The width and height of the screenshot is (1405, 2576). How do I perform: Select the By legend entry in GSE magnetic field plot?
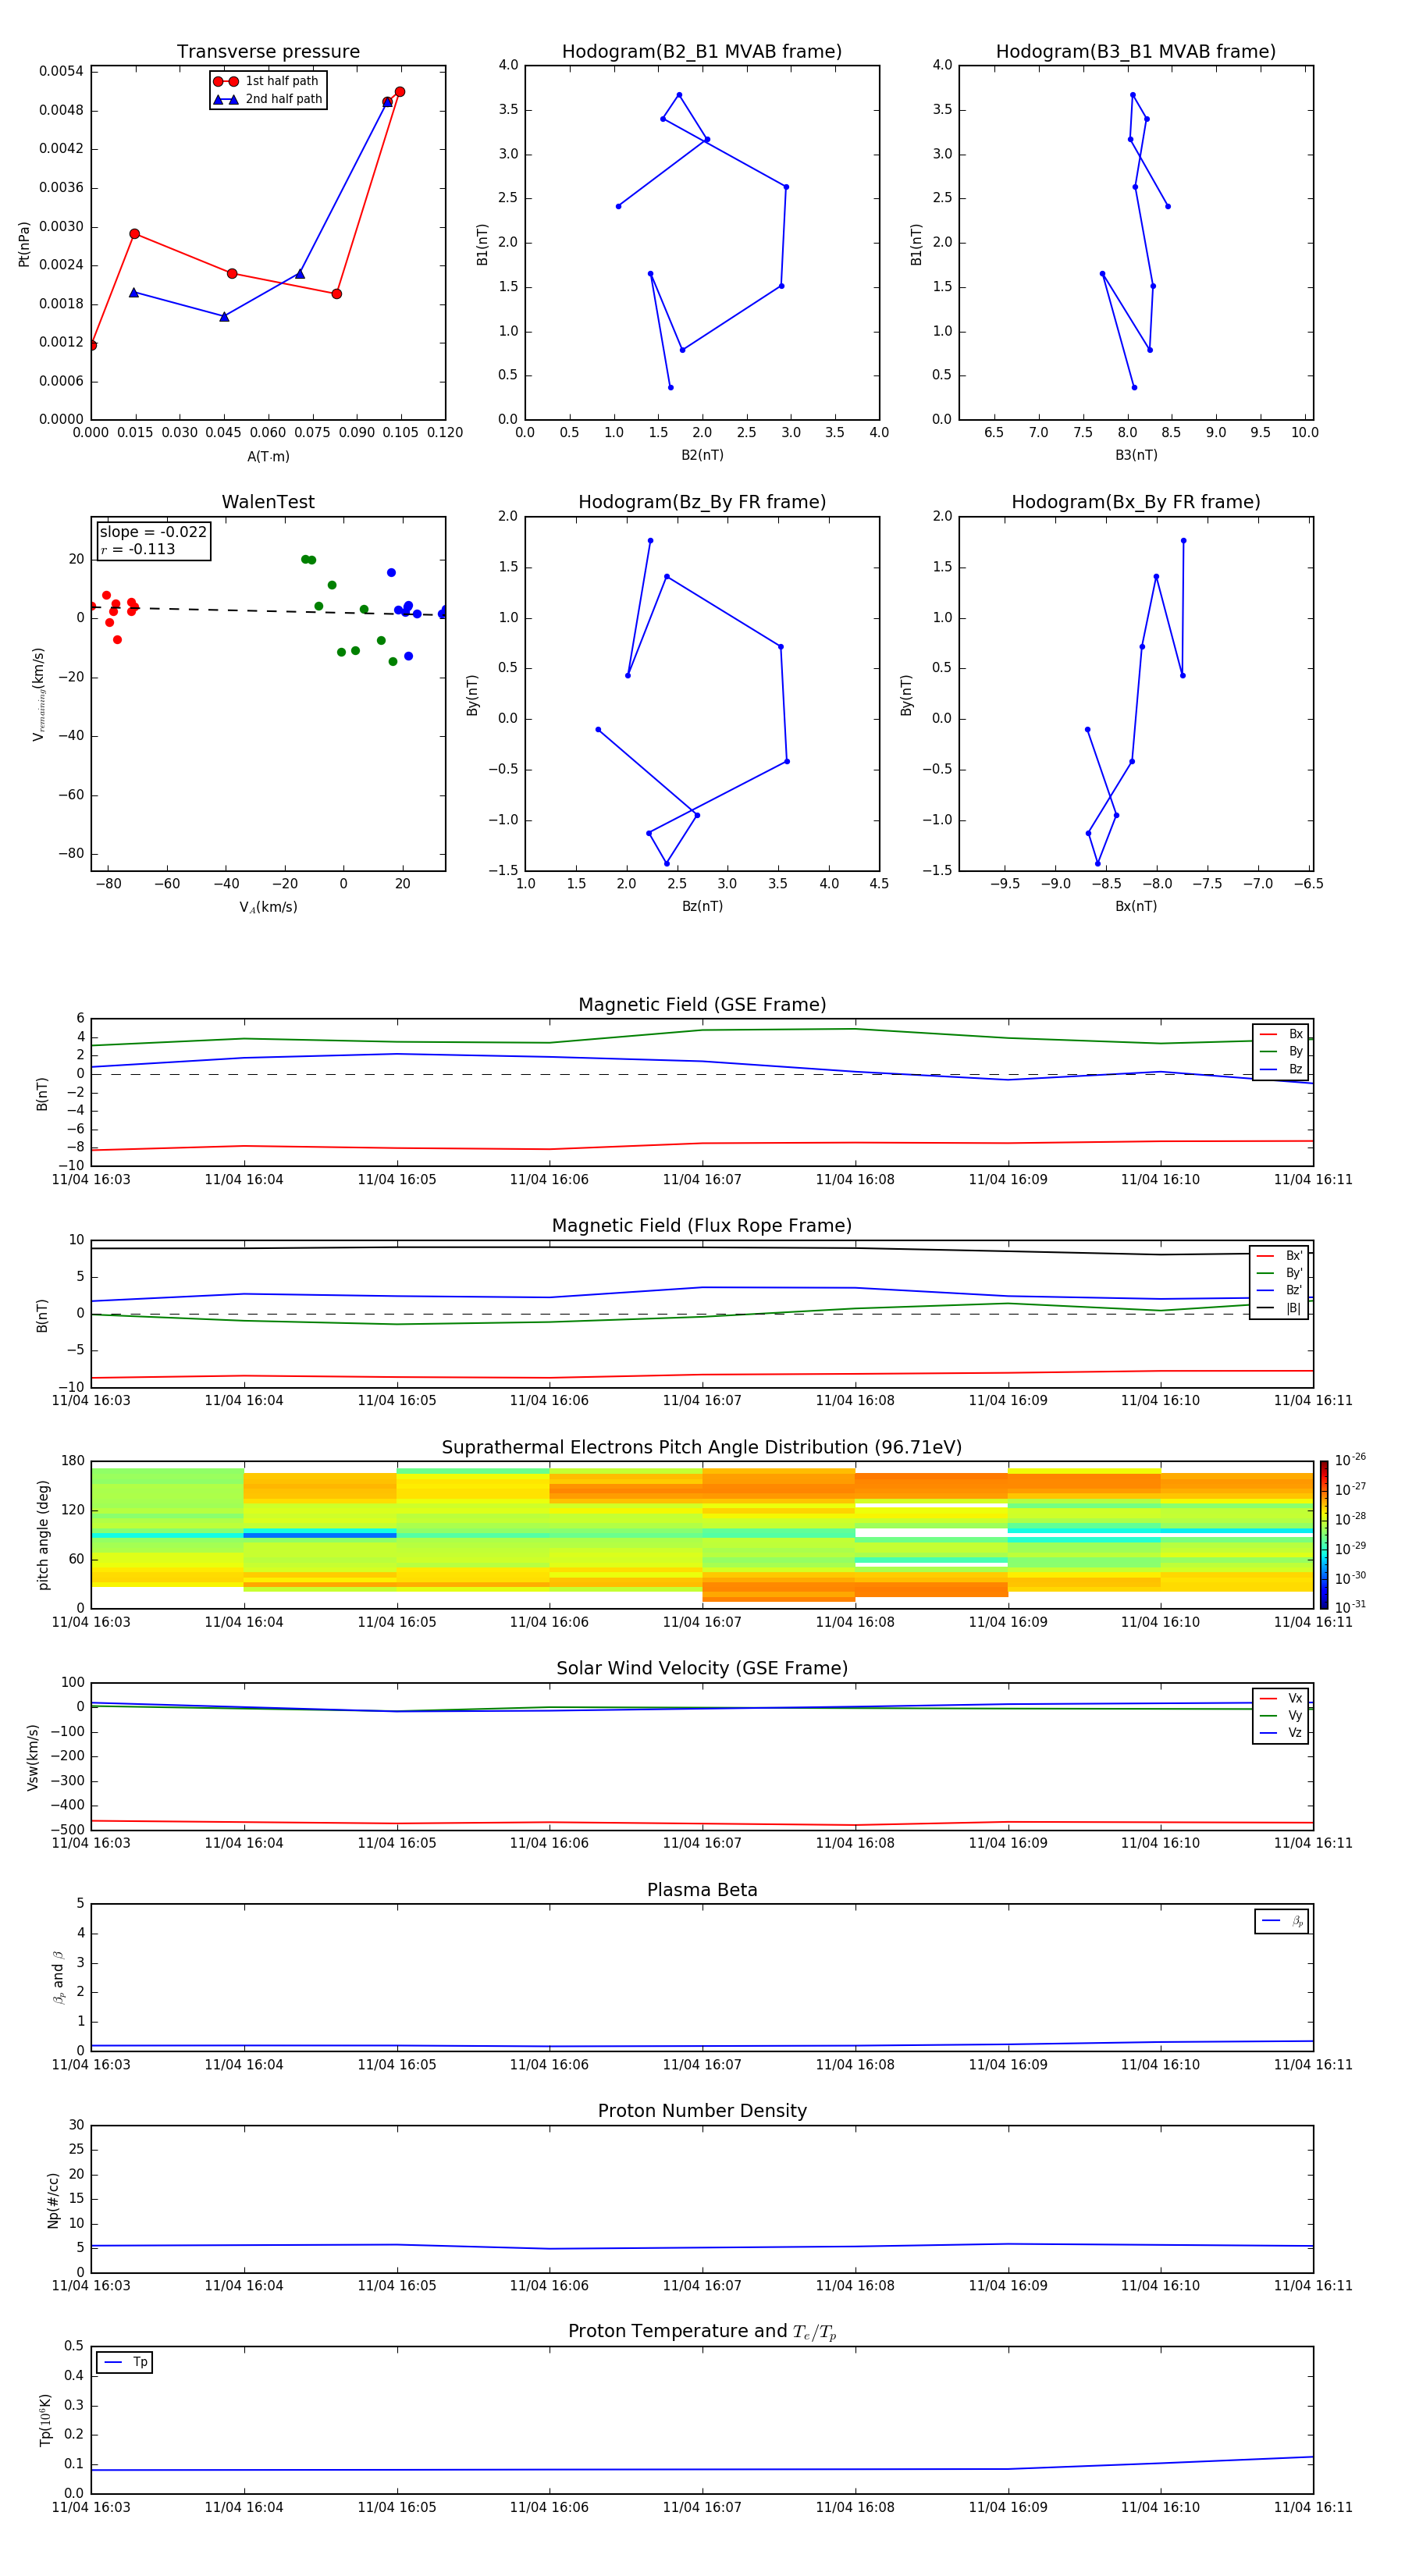[x=1281, y=1051]
